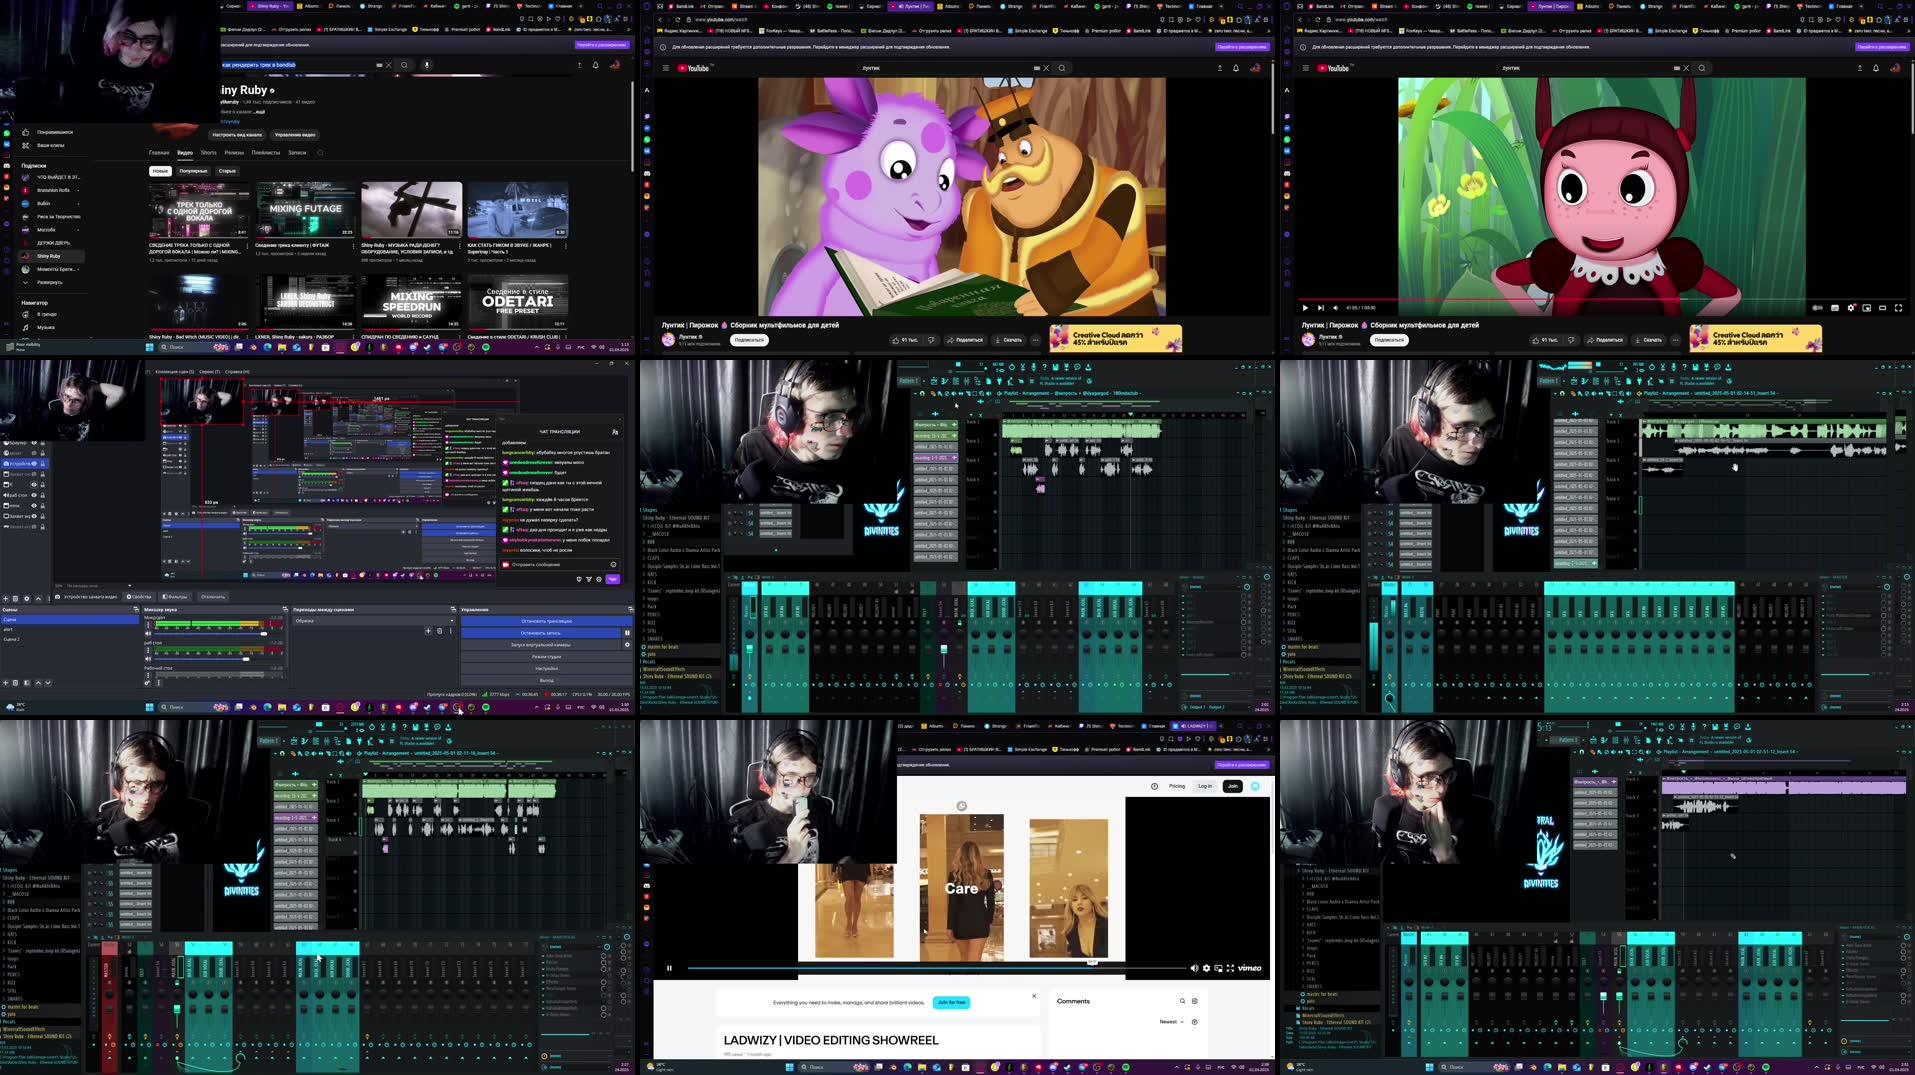Click Скачать in the Лунтик book-reading frame

pos(1010,340)
